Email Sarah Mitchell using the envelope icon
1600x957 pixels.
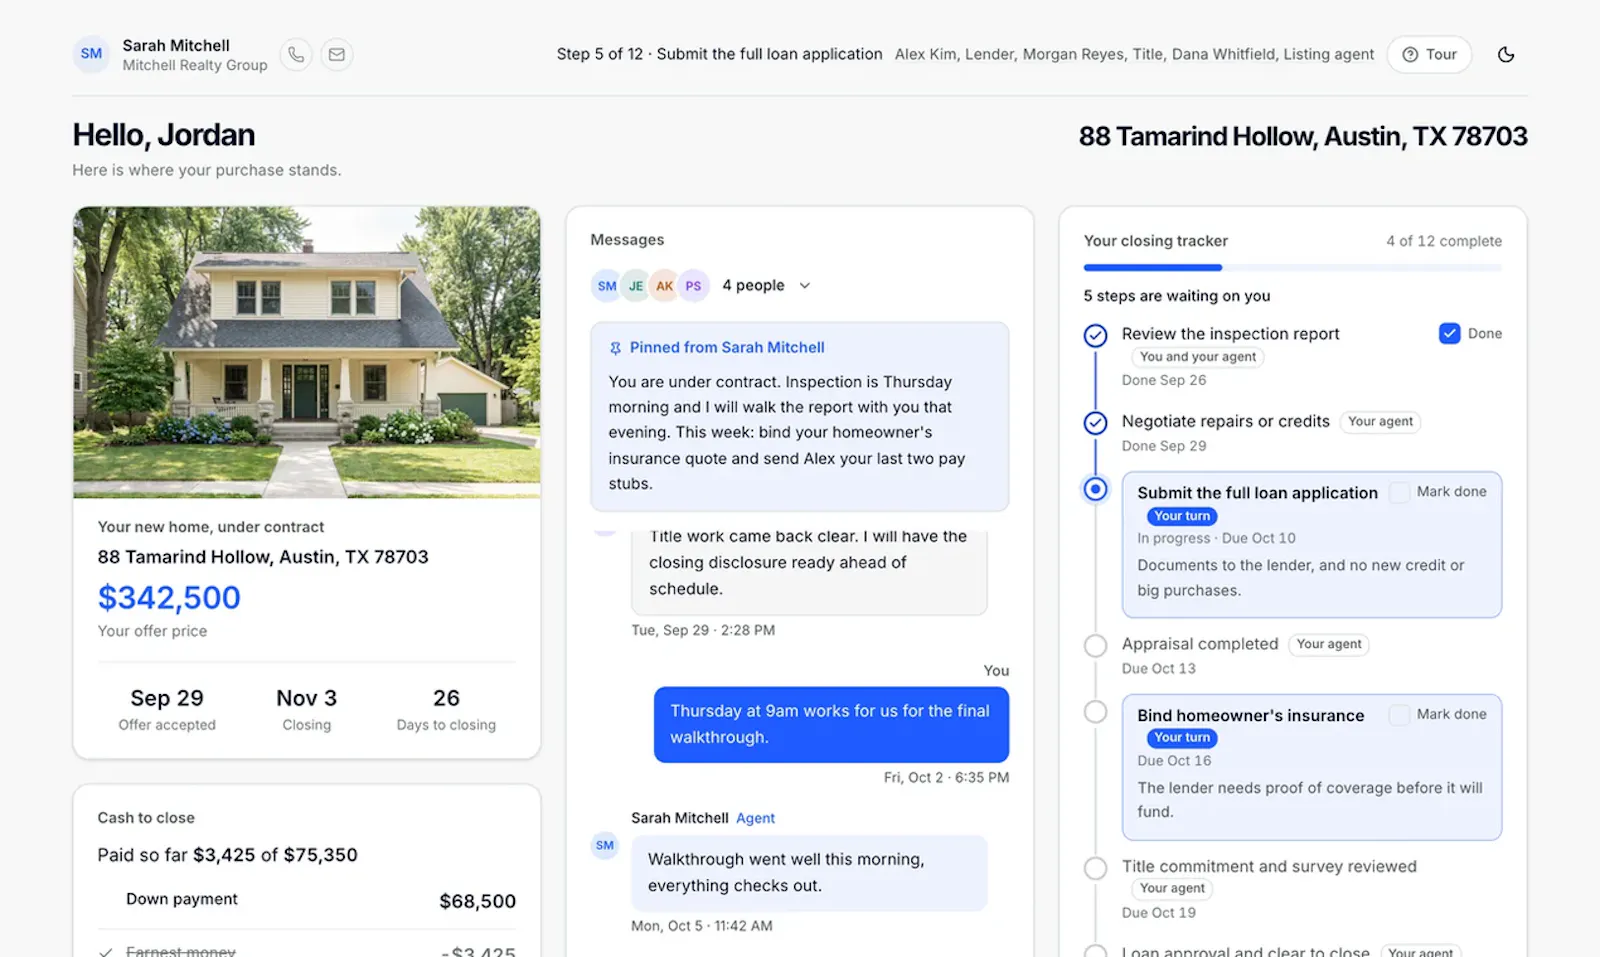(x=337, y=54)
